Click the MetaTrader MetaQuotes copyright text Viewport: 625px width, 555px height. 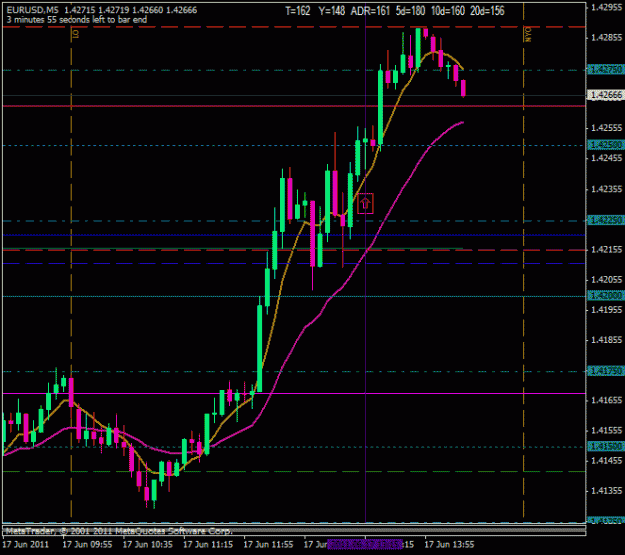(119, 531)
